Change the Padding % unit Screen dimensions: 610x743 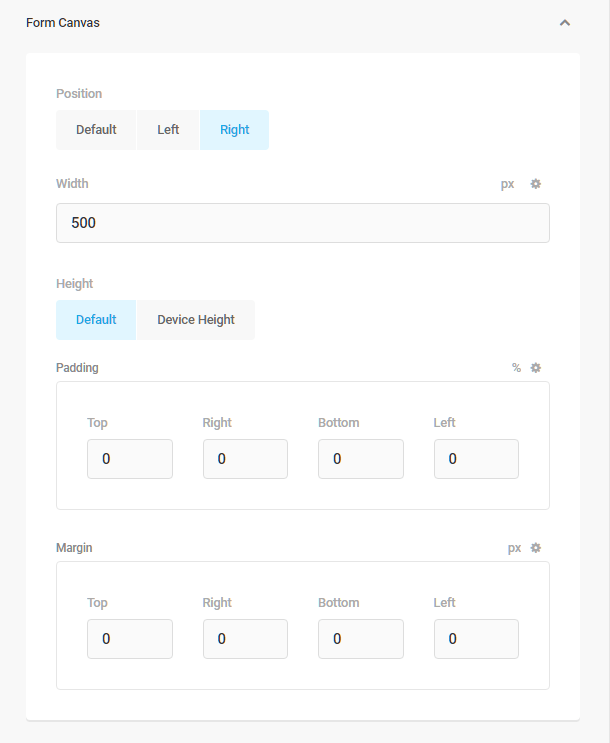click(516, 368)
